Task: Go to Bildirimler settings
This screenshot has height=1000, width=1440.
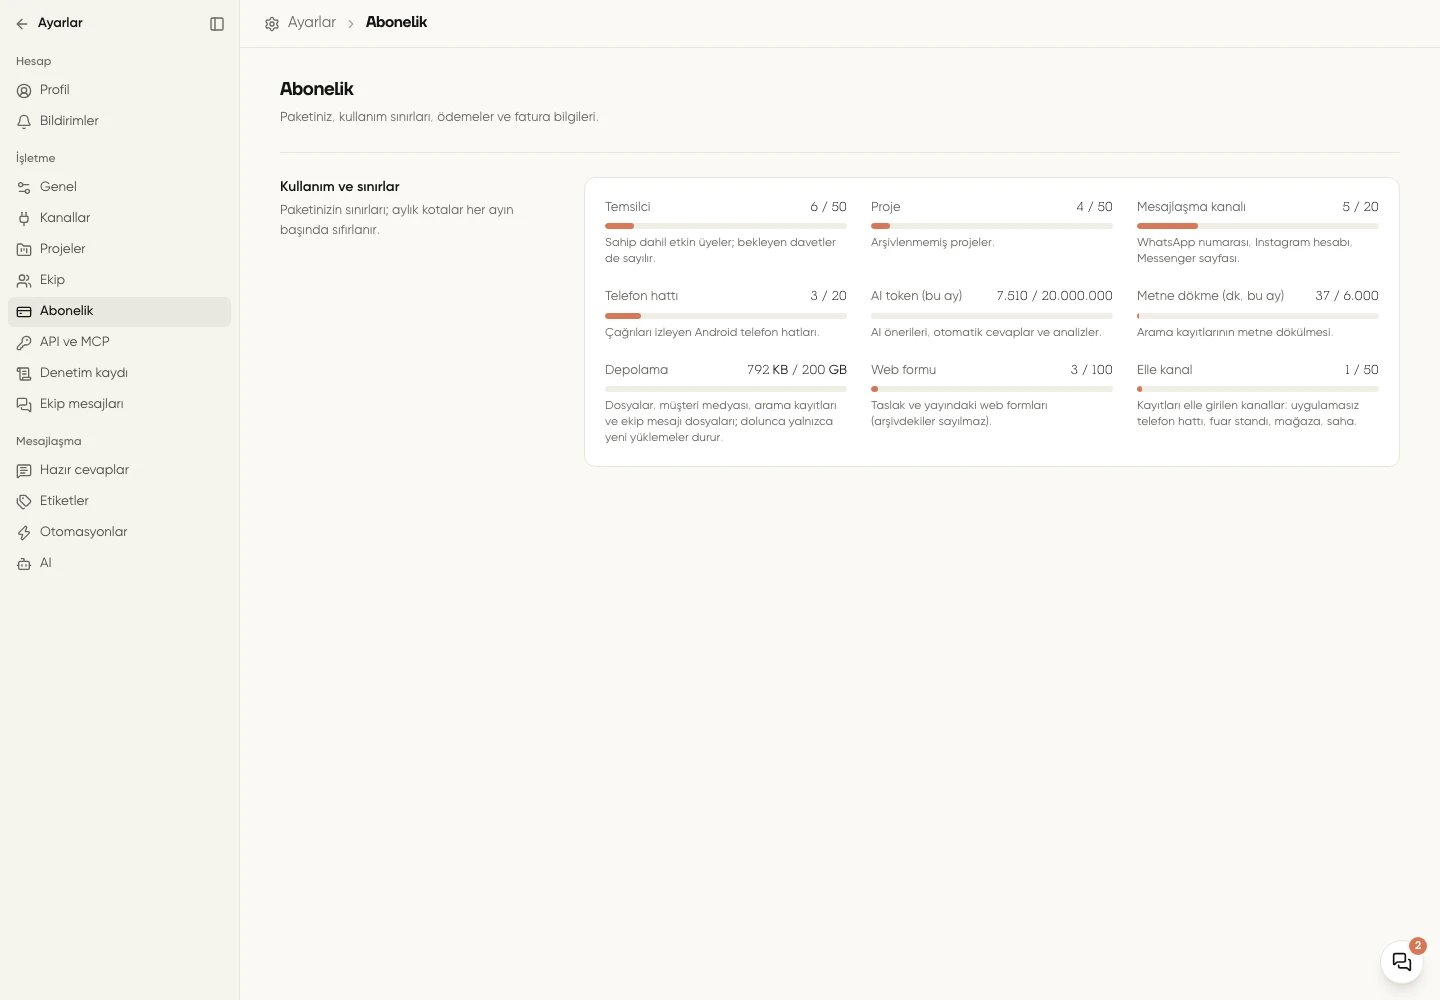Action: tap(119, 121)
